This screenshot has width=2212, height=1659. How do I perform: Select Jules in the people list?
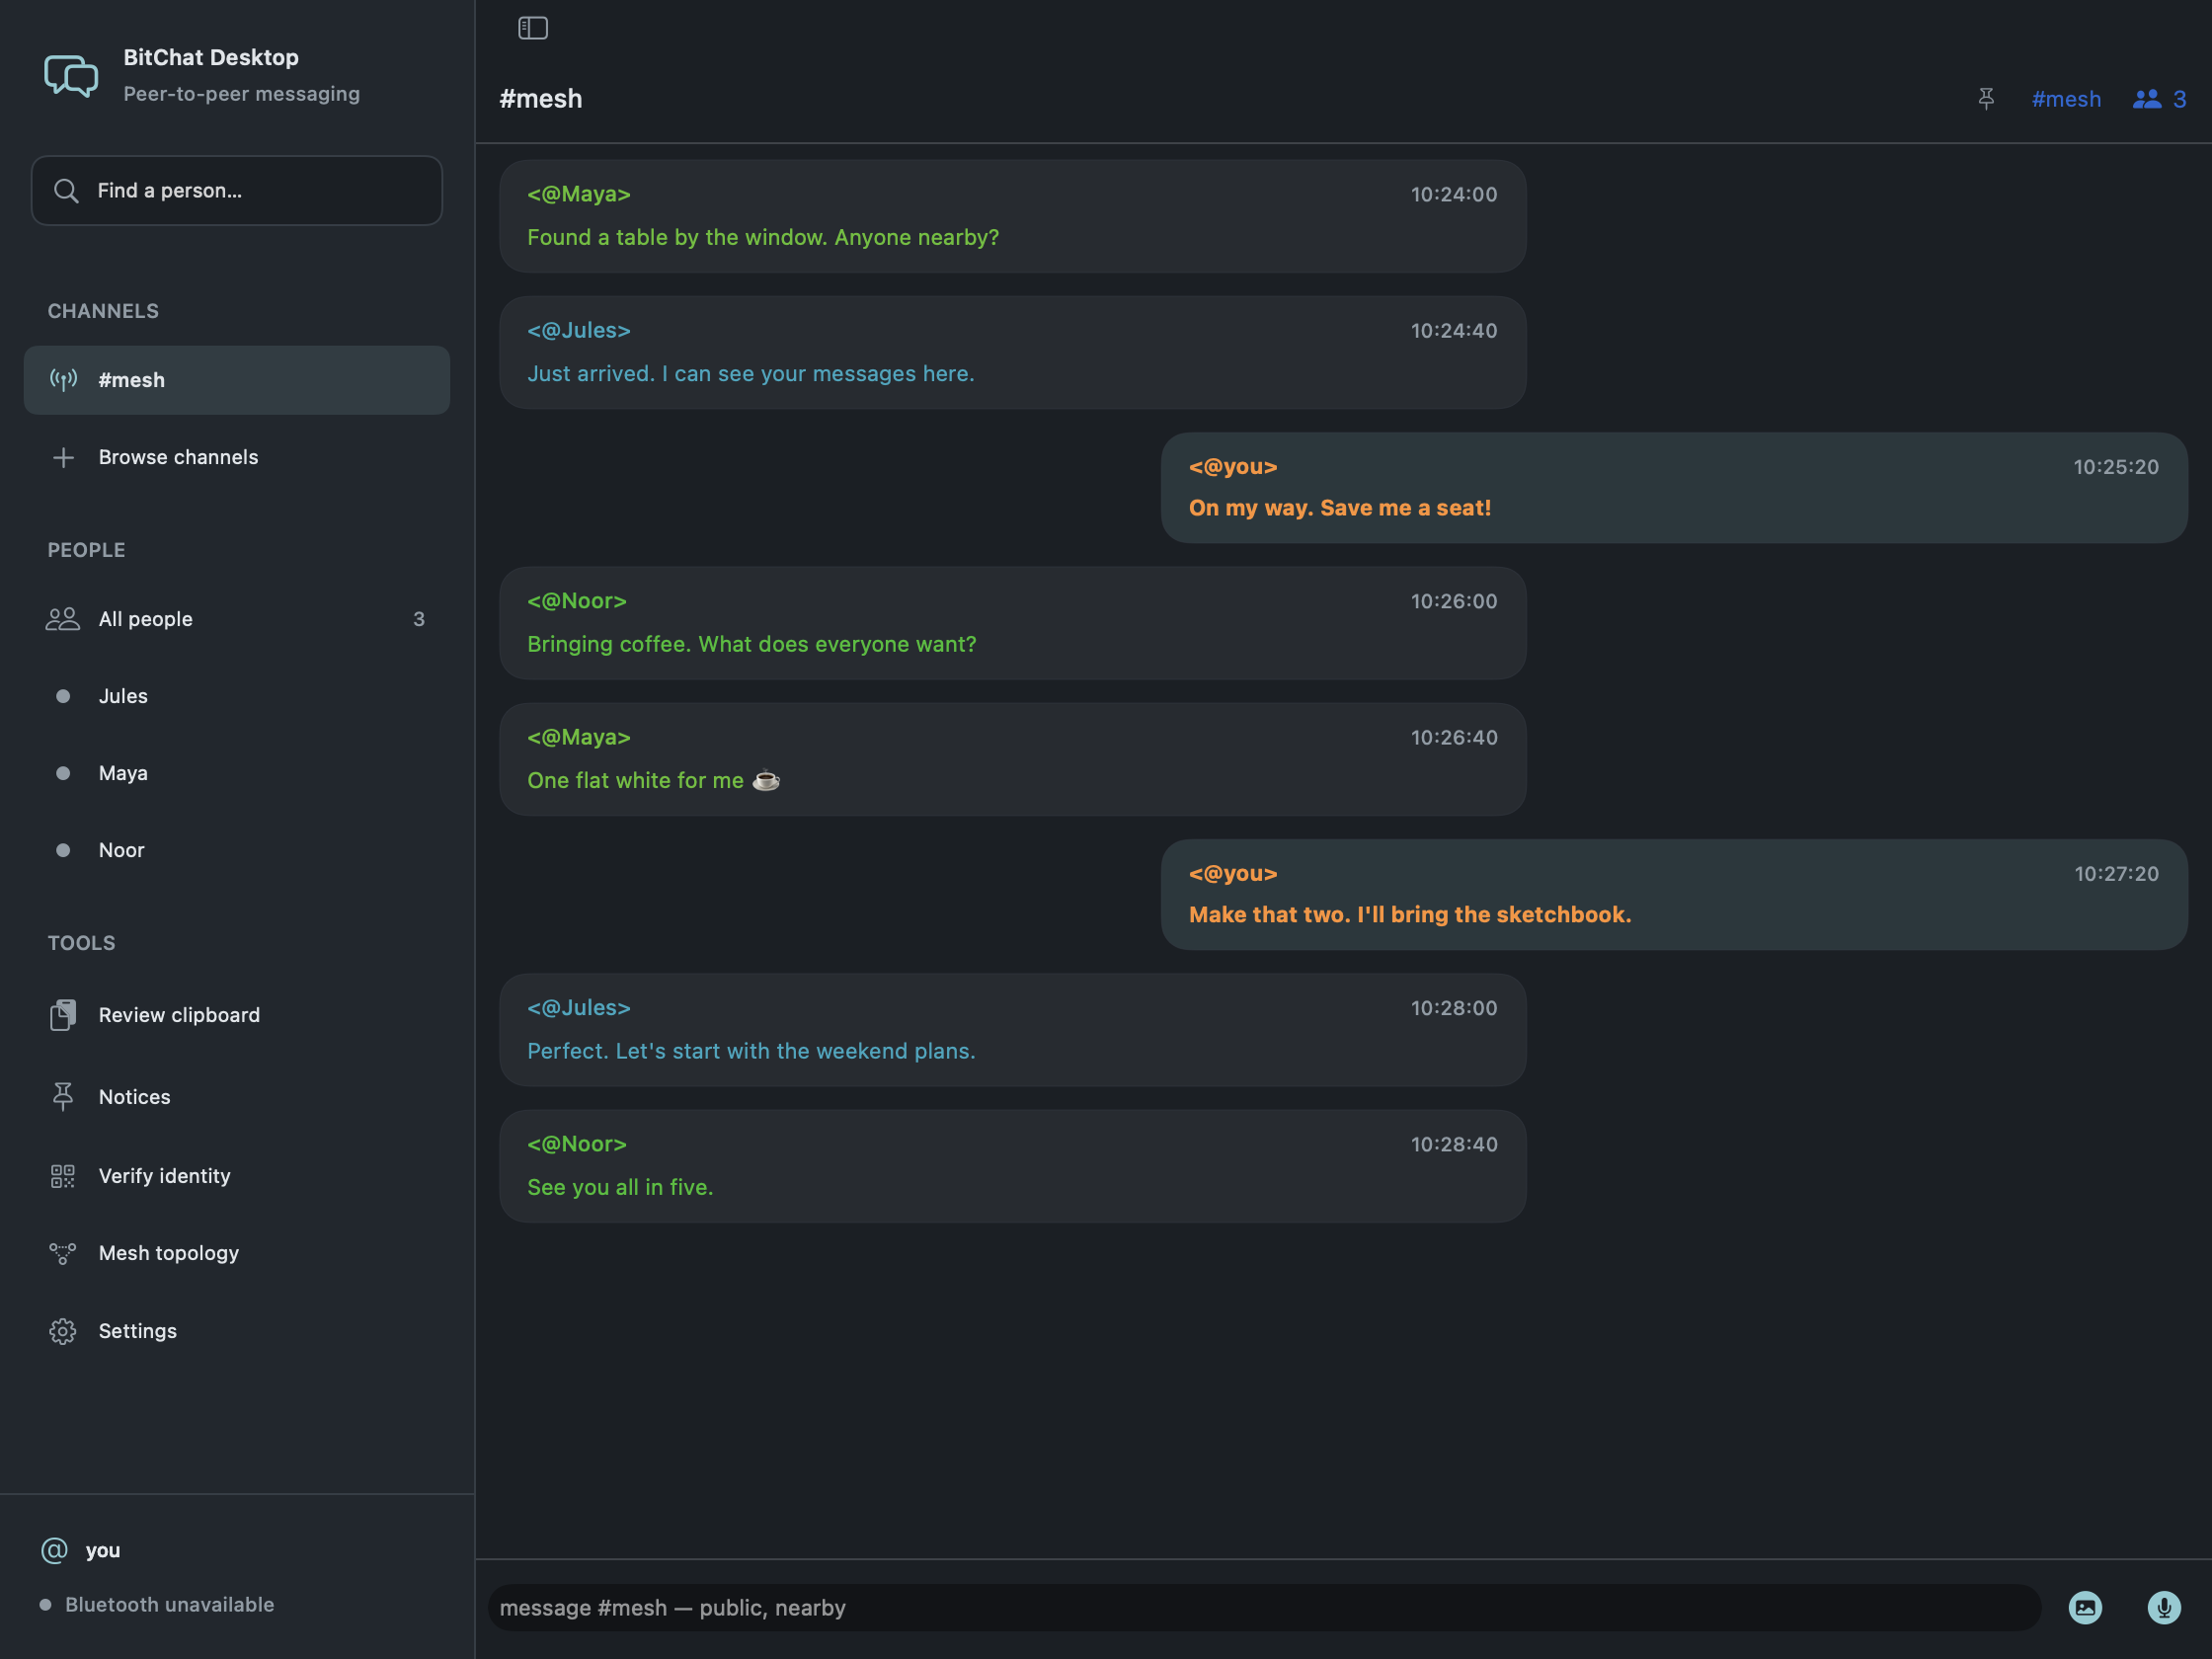point(237,696)
